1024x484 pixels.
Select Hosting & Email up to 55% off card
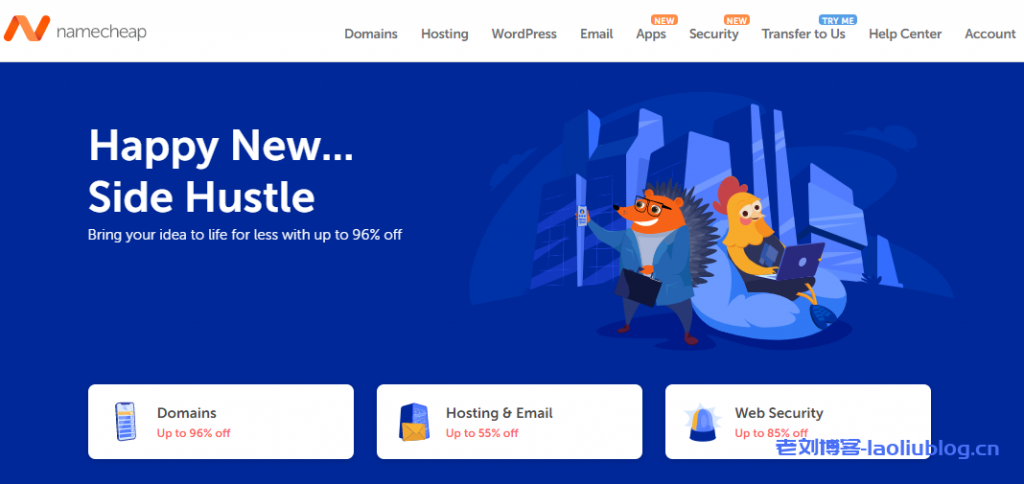tap(509, 421)
